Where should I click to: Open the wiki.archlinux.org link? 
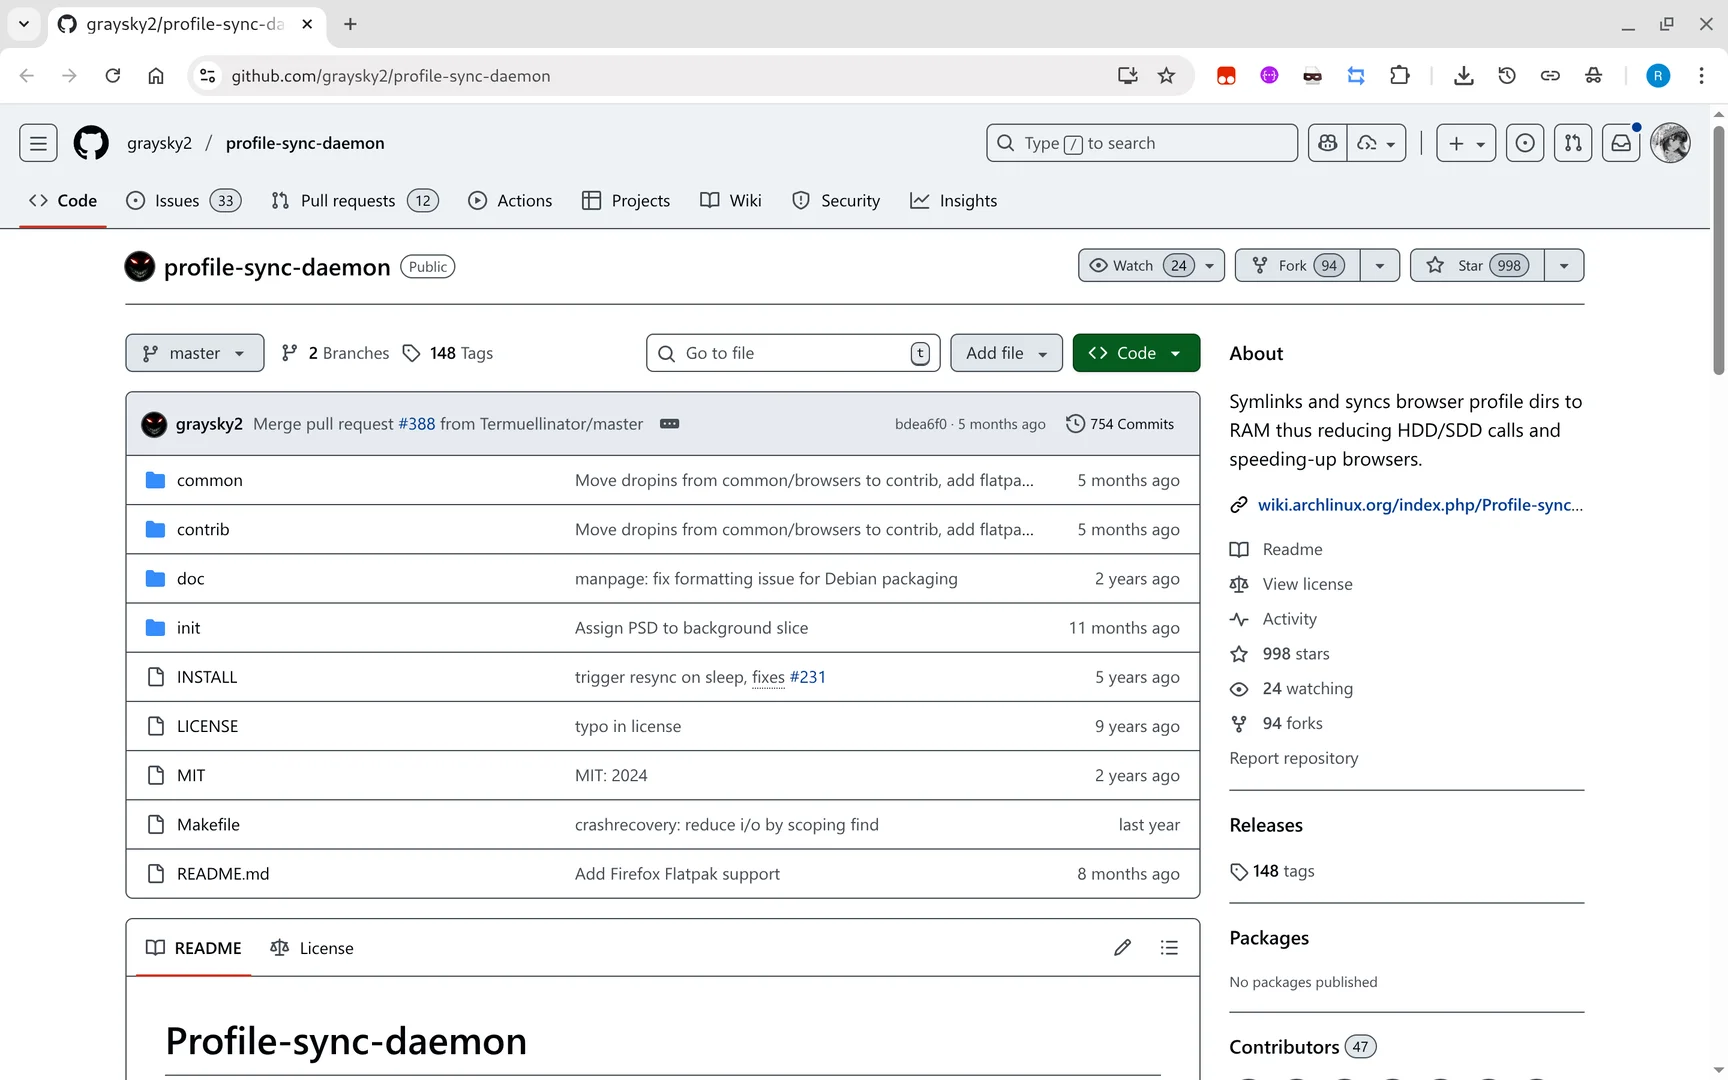click(x=1420, y=505)
